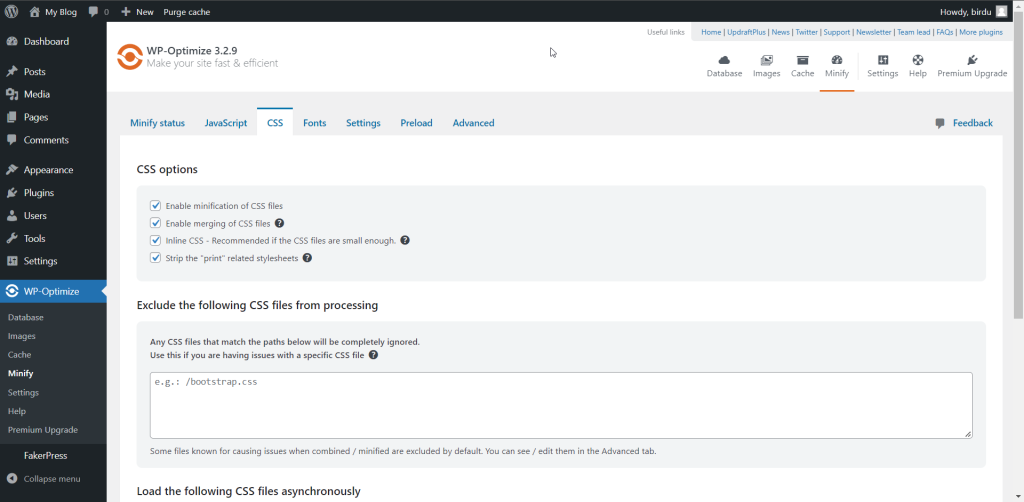Open Database submenu item in sidebar
The image size is (1024, 502).
point(25,317)
